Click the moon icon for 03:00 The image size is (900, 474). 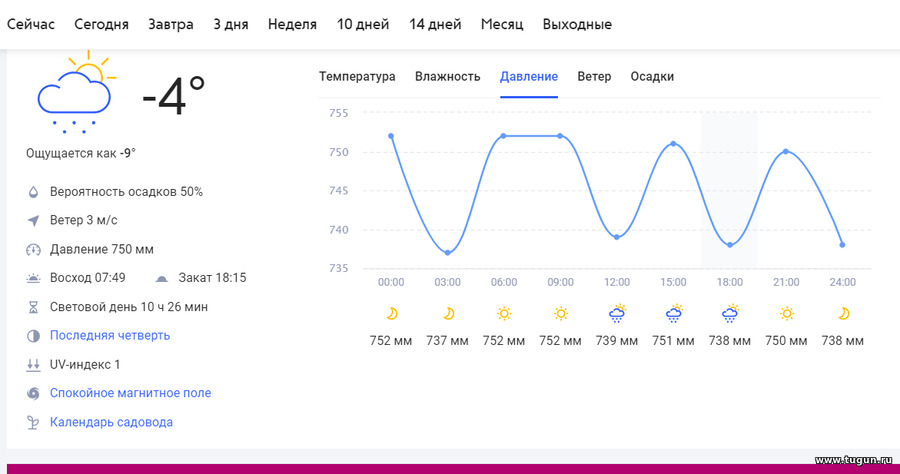pos(448,313)
